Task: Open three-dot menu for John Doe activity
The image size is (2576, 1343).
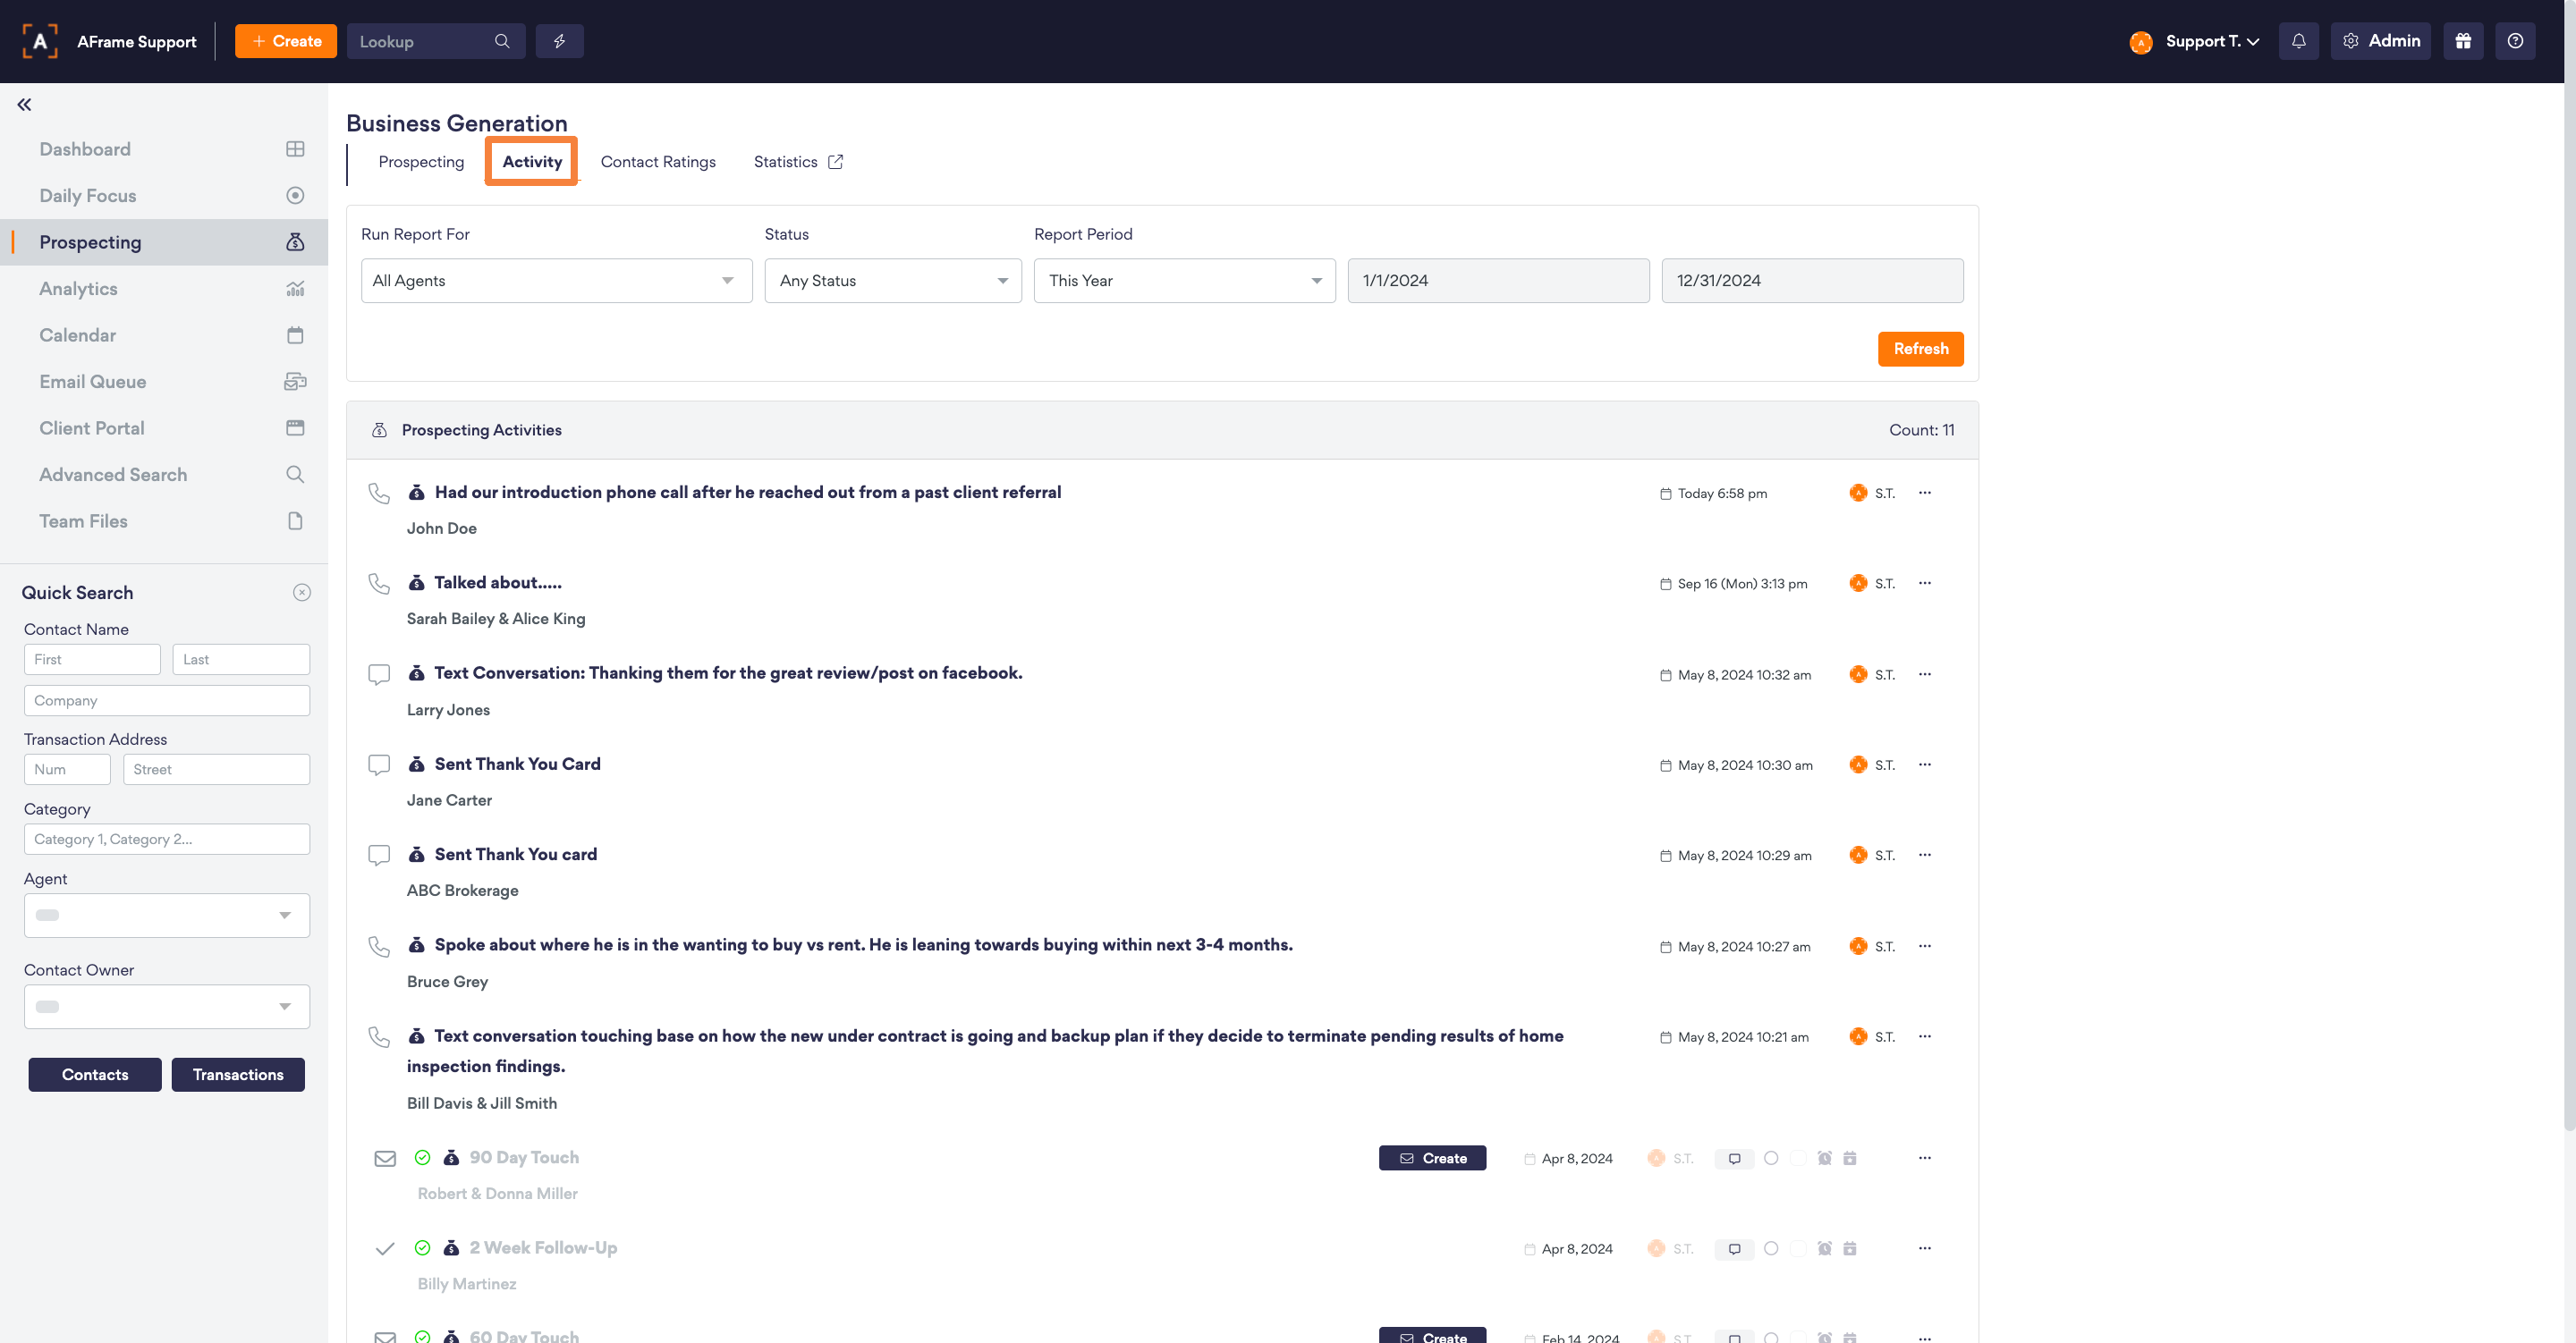Action: [x=1924, y=493]
